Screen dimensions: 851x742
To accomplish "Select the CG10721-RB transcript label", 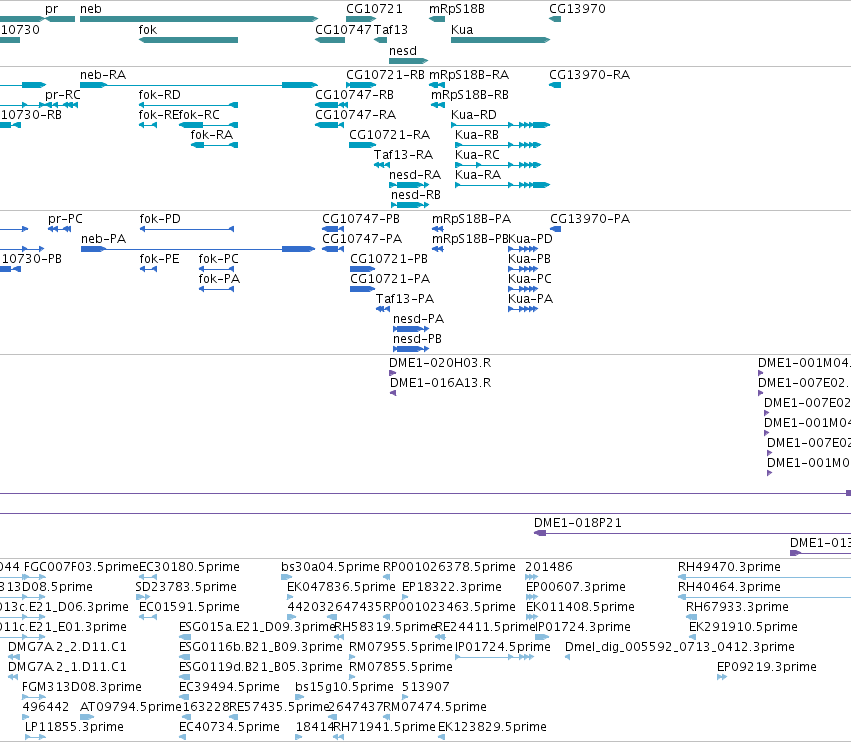I will [x=385, y=74].
